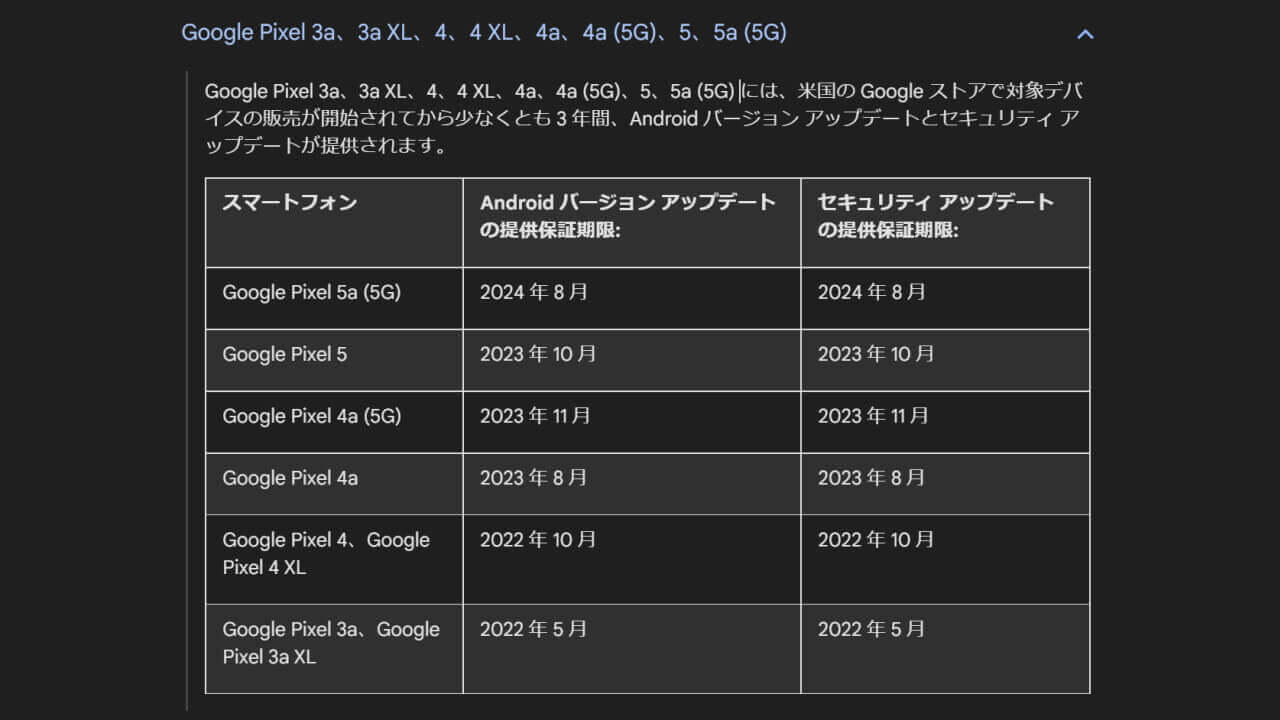Click Pixel 3a security update date 2022年5月
The image size is (1280, 720).
pos(872,630)
